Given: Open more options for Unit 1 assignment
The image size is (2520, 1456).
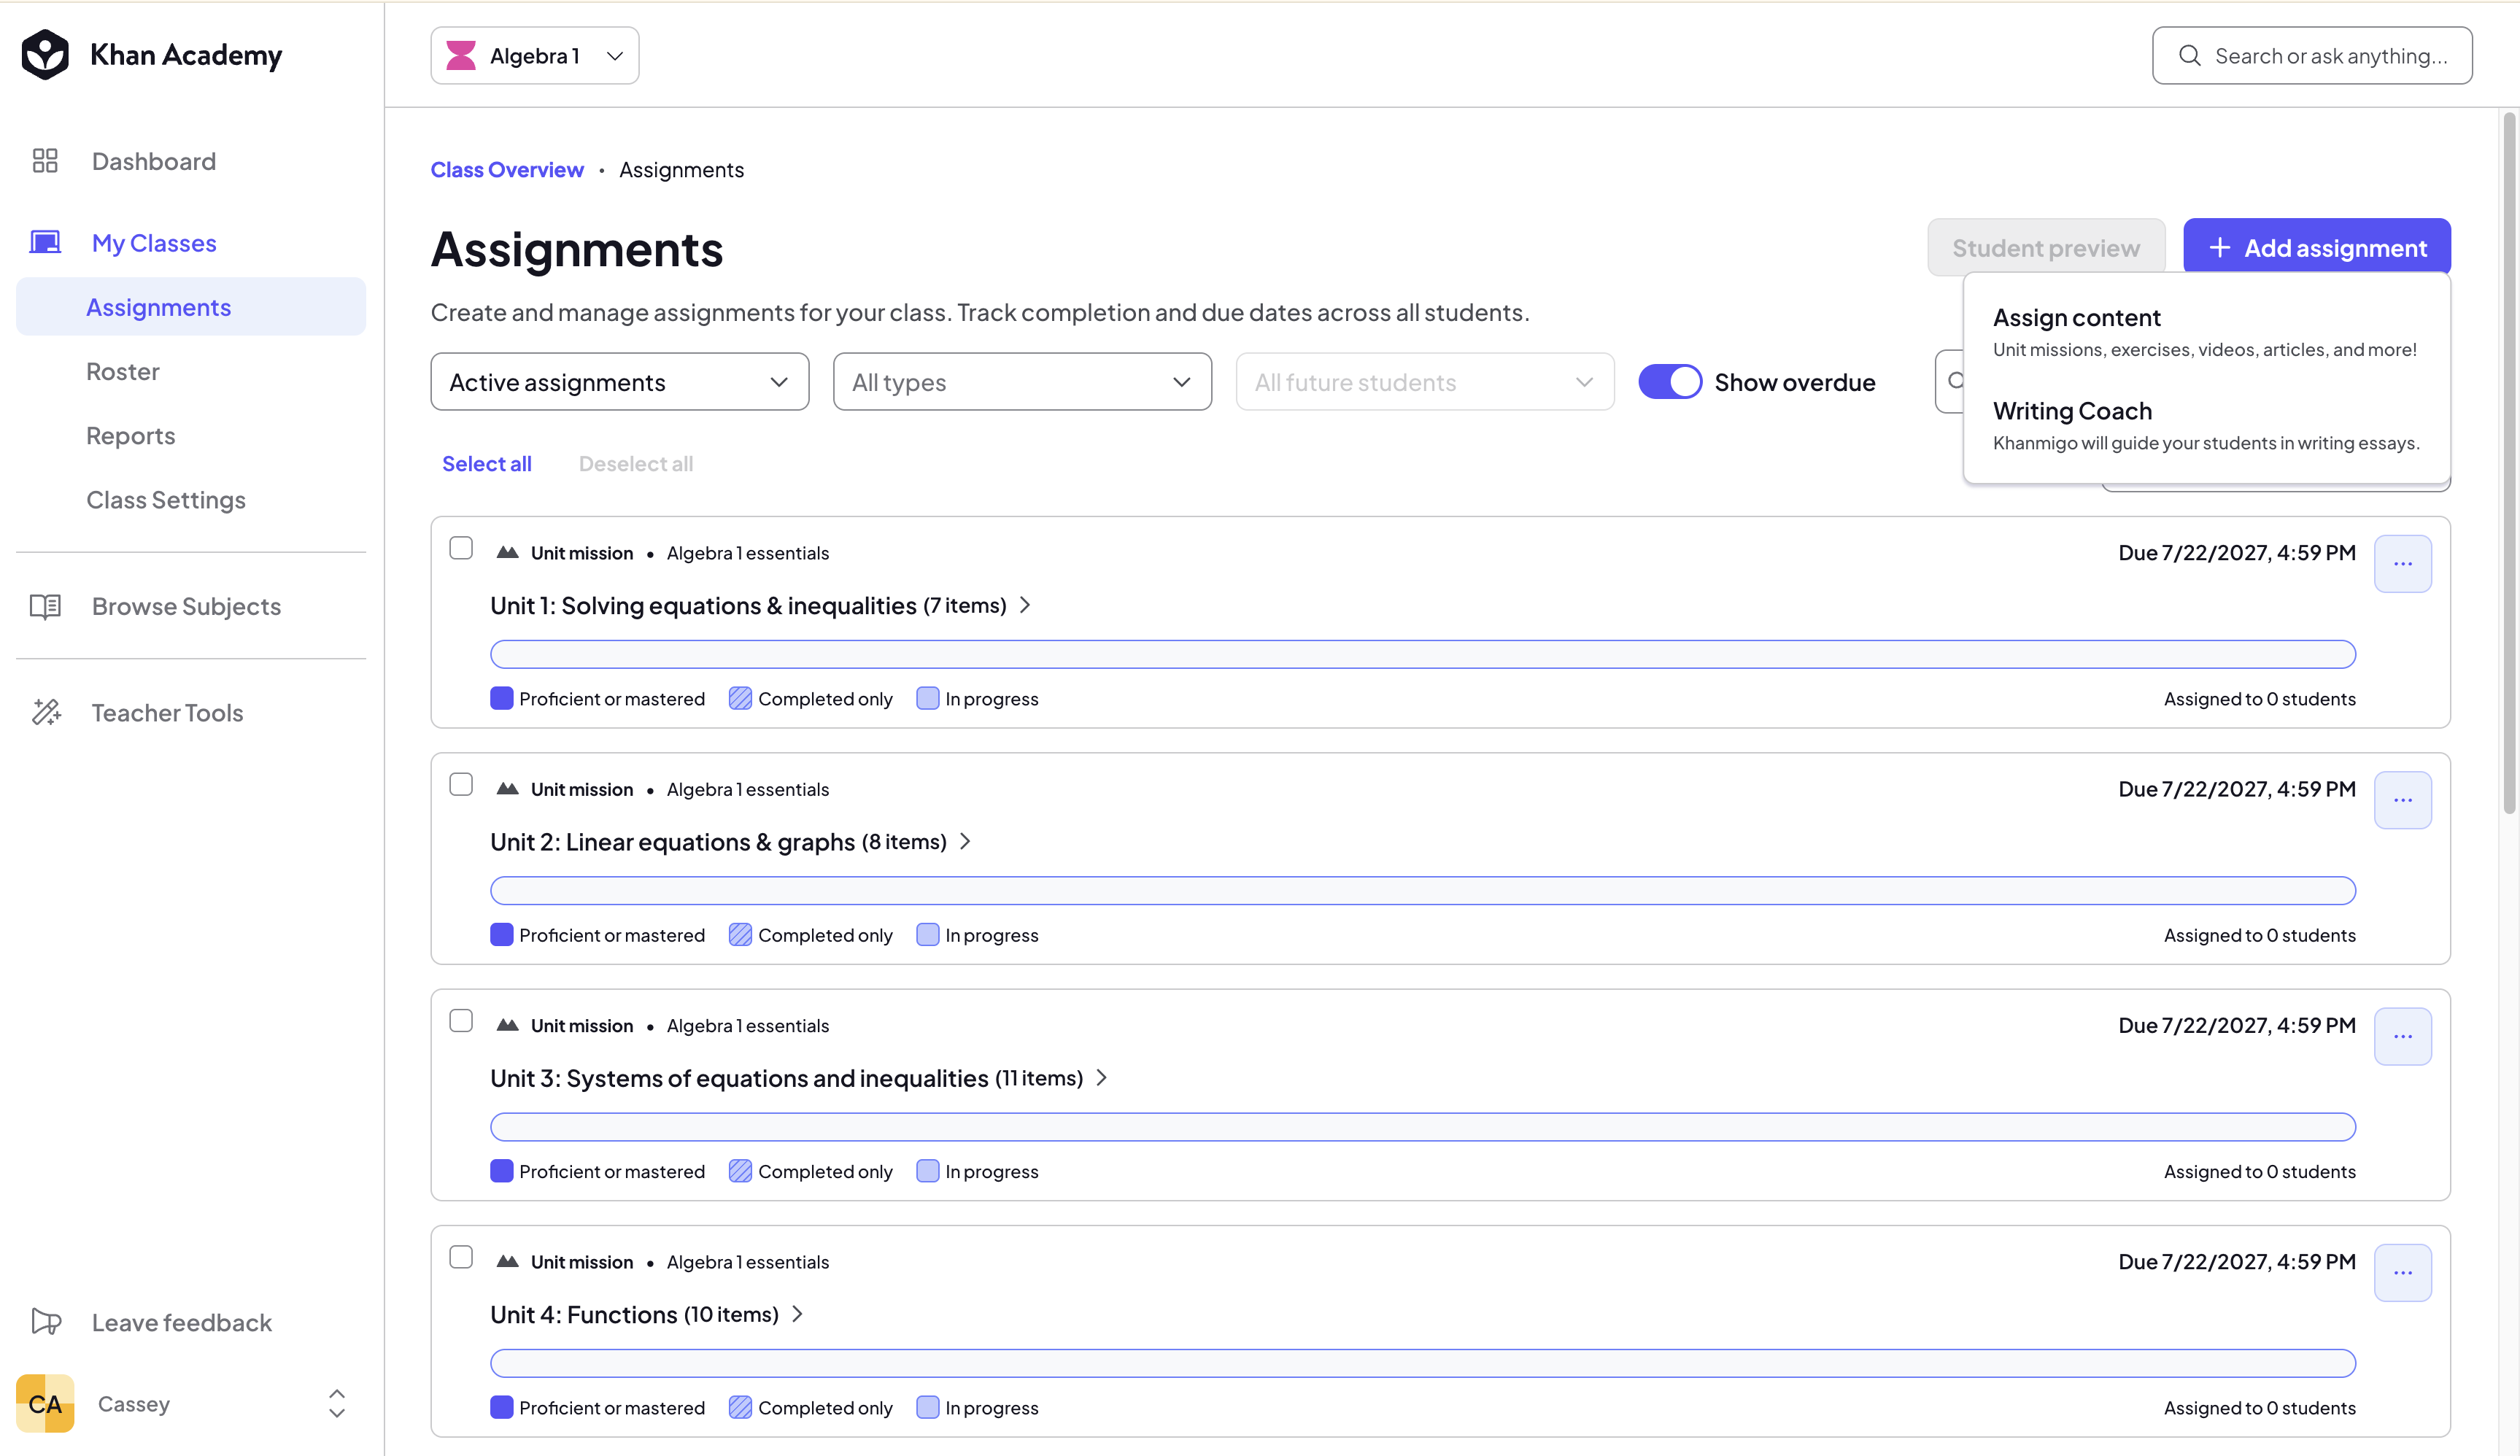Looking at the screenshot, I should point(2403,564).
